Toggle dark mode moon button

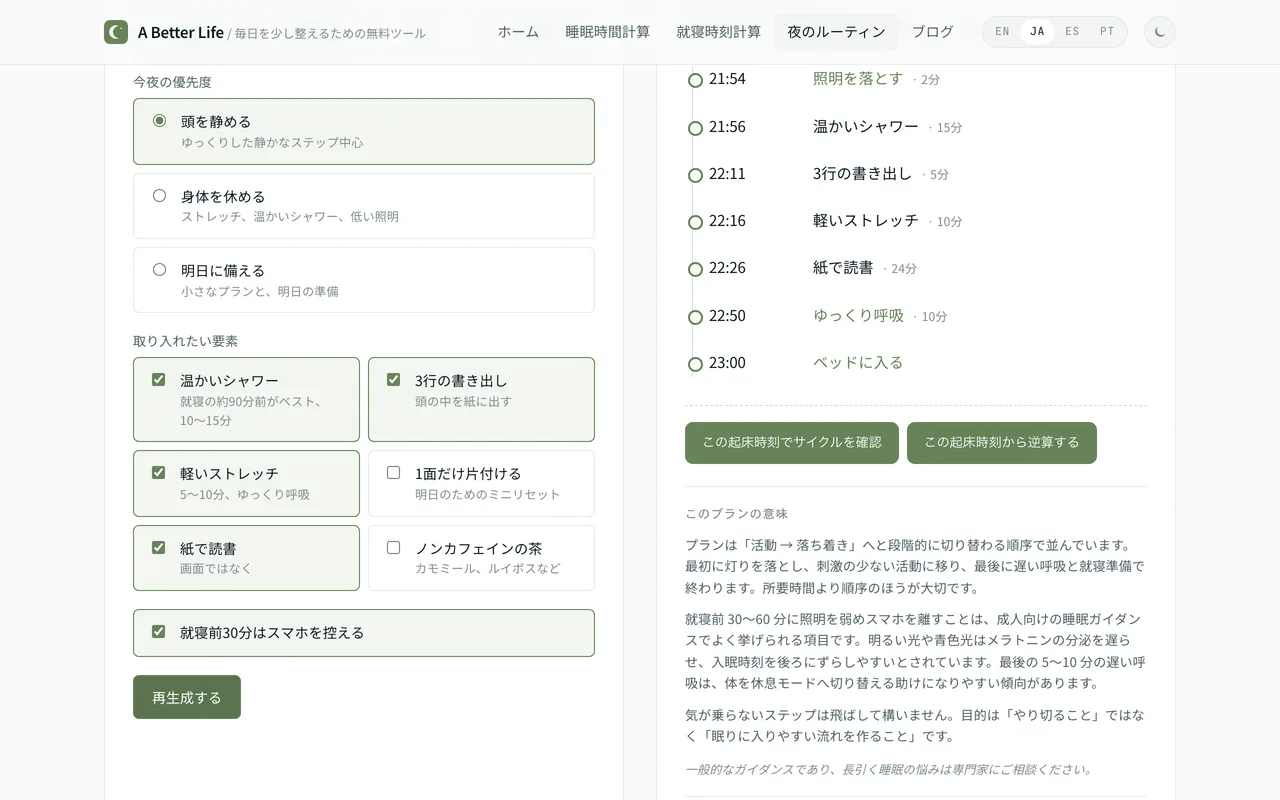click(1160, 32)
